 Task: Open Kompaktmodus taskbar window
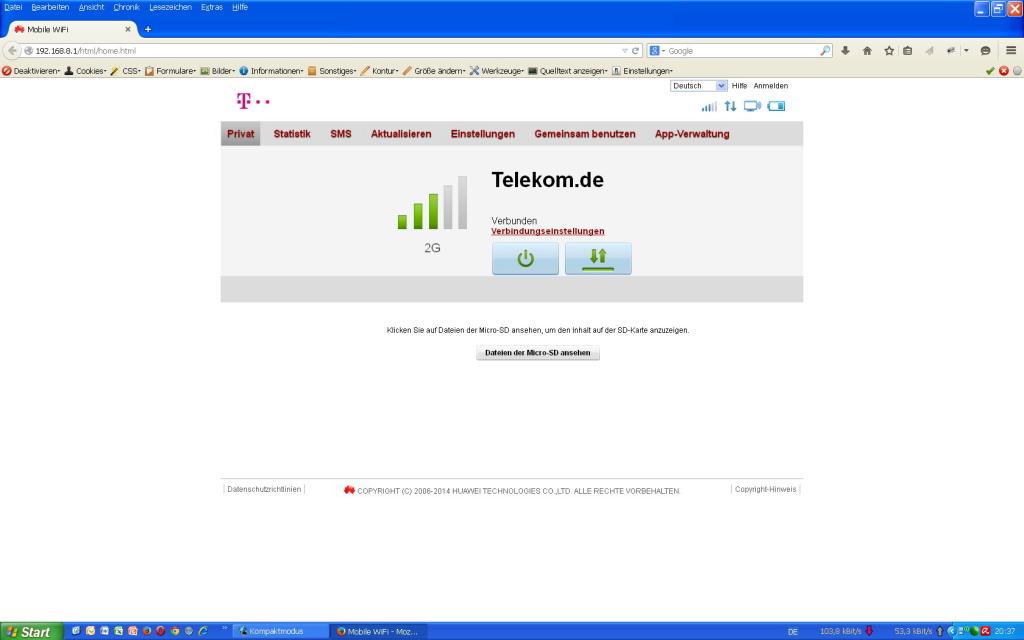coord(281,632)
